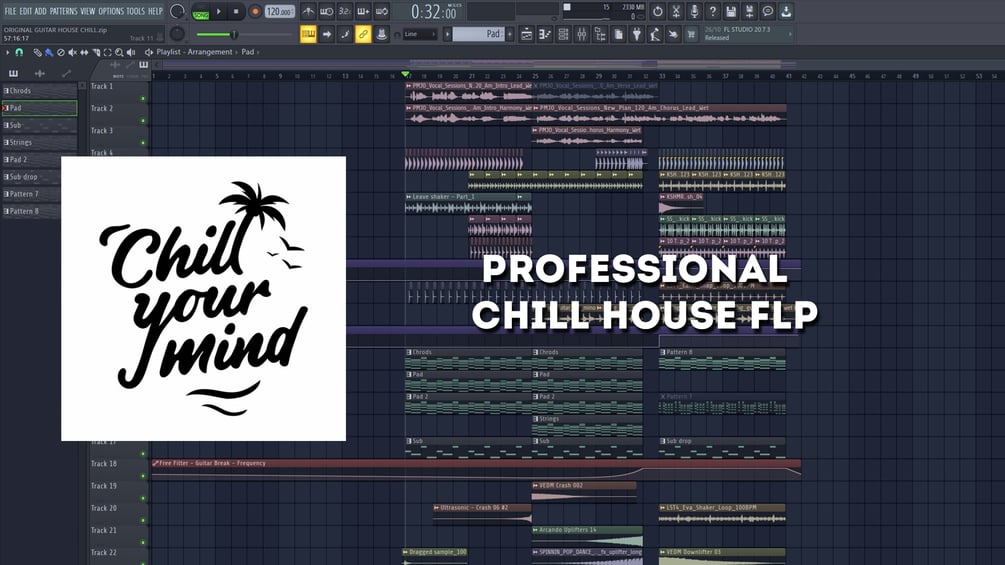Click the arrow left of pattern selector
The image size is (1005, 565).
click(447, 34)
